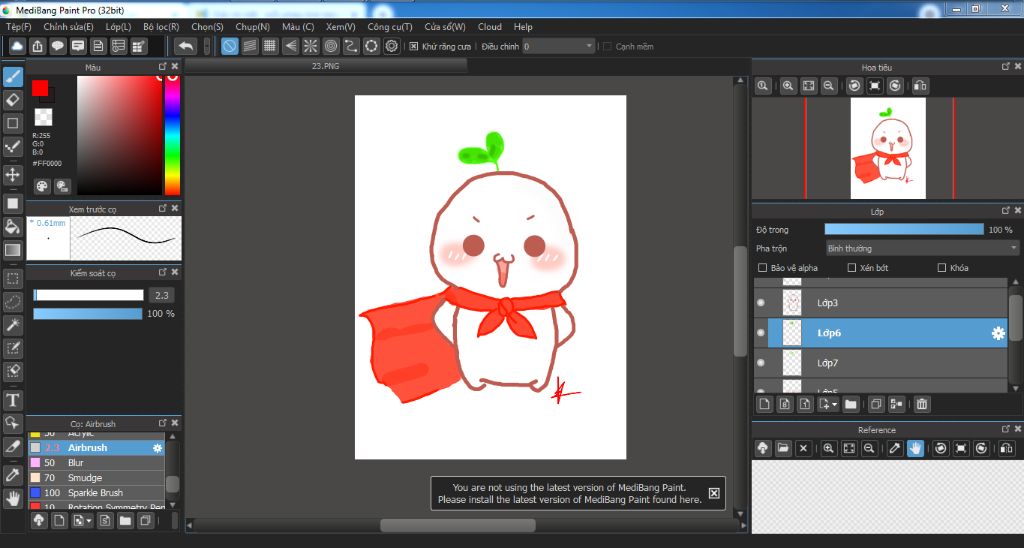Open snap settings gear in toolbar
The width and height of the screenshot is (1024, 548).
392,46
